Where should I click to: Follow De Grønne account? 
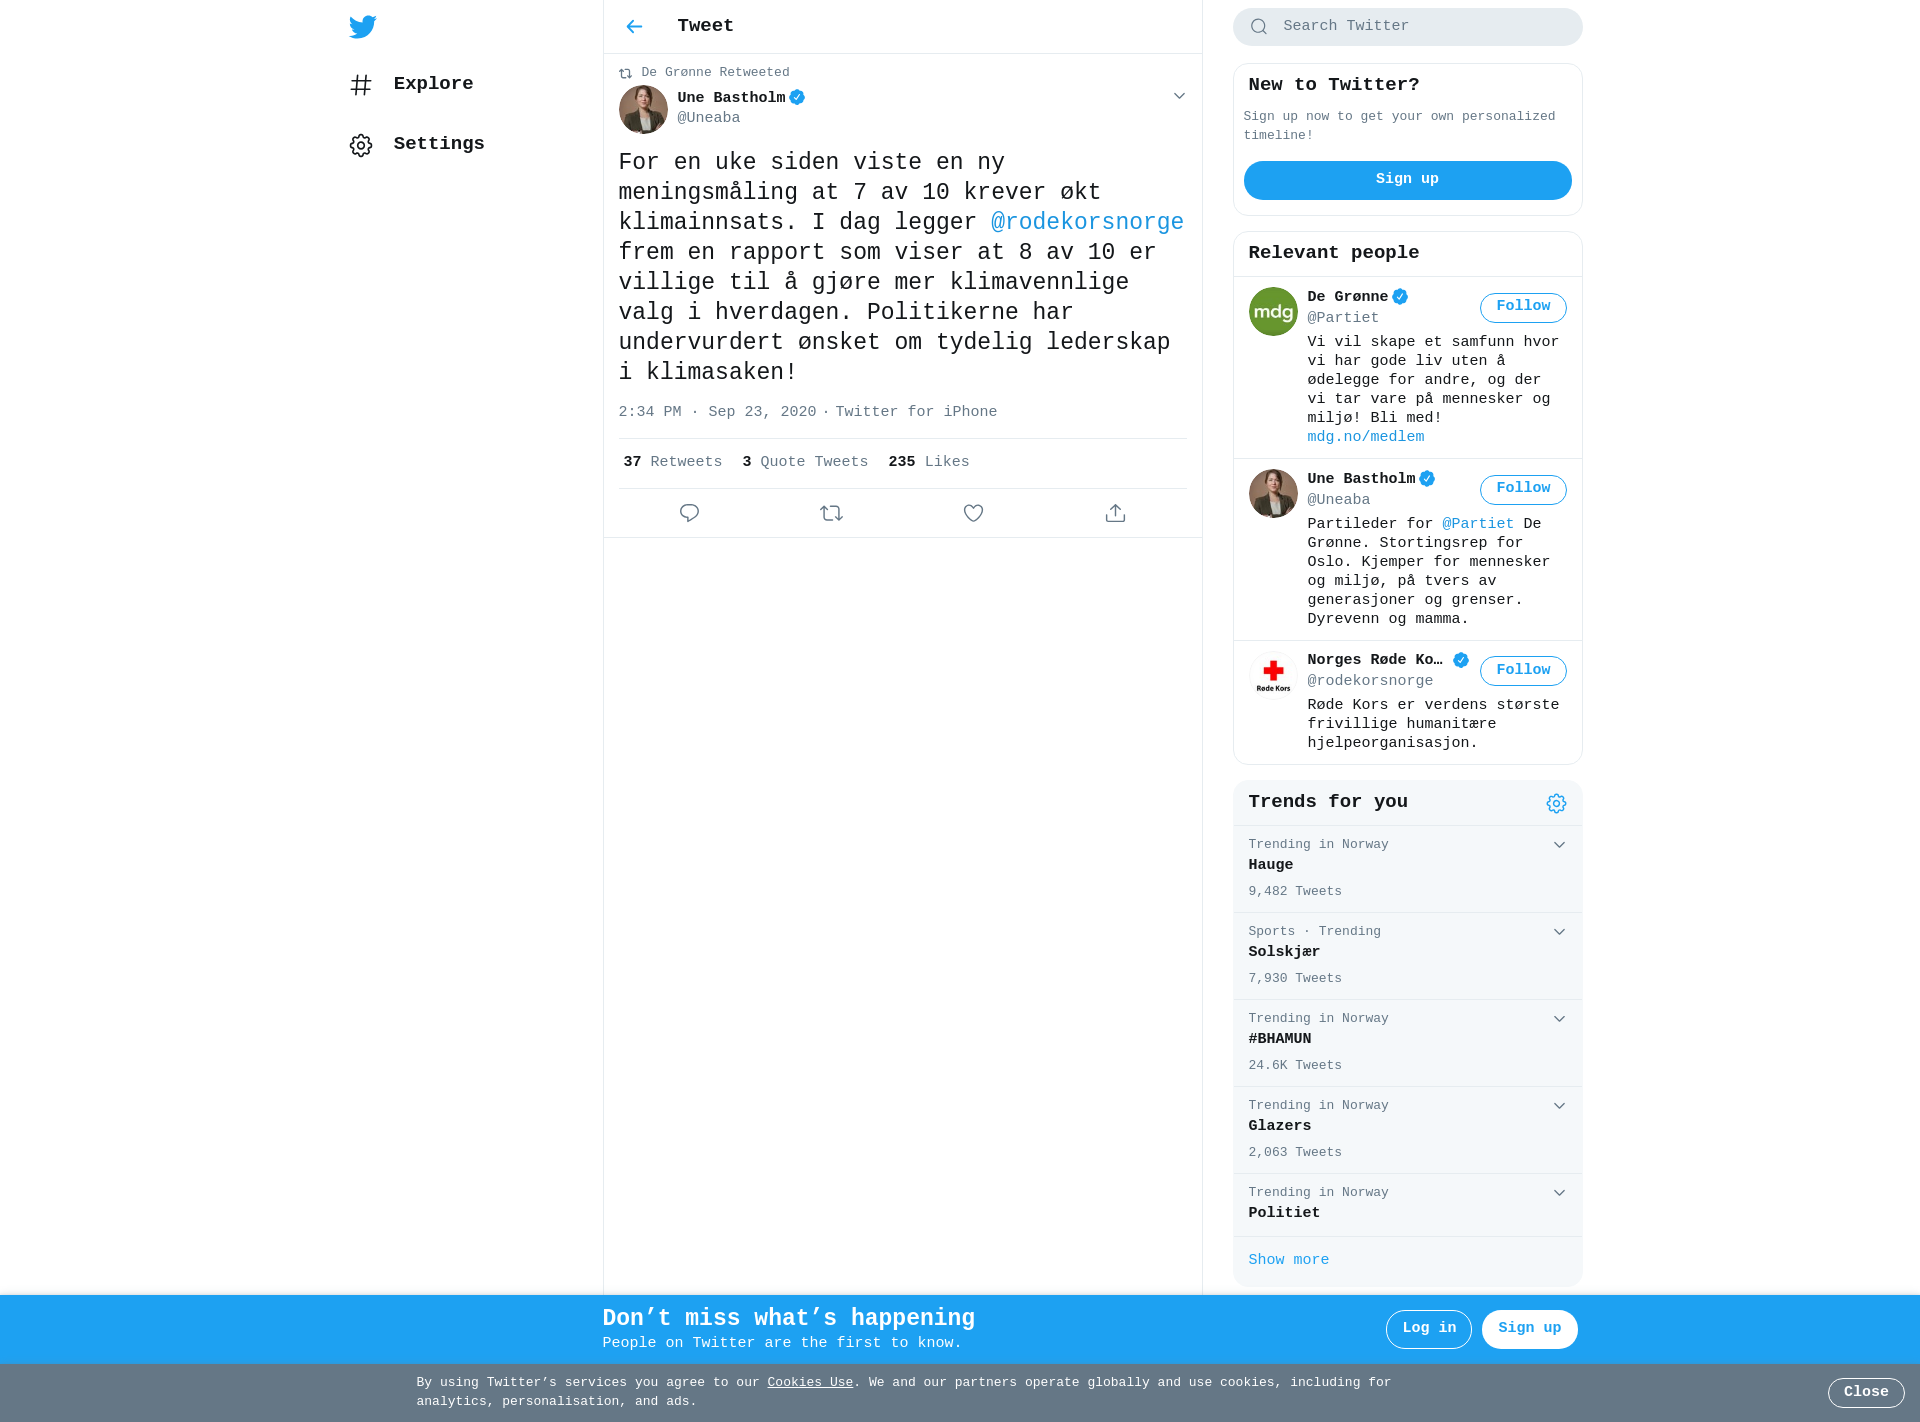(1523, 307)
